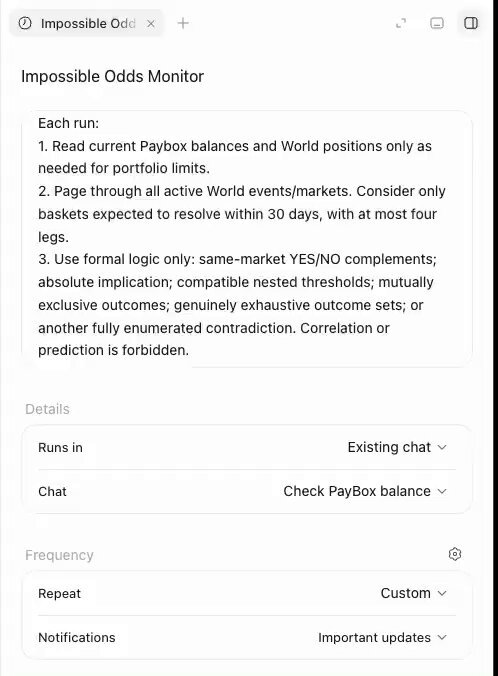Toggle the right sidebar panel icon
This screenshot has height=676, width=498.
470,23
